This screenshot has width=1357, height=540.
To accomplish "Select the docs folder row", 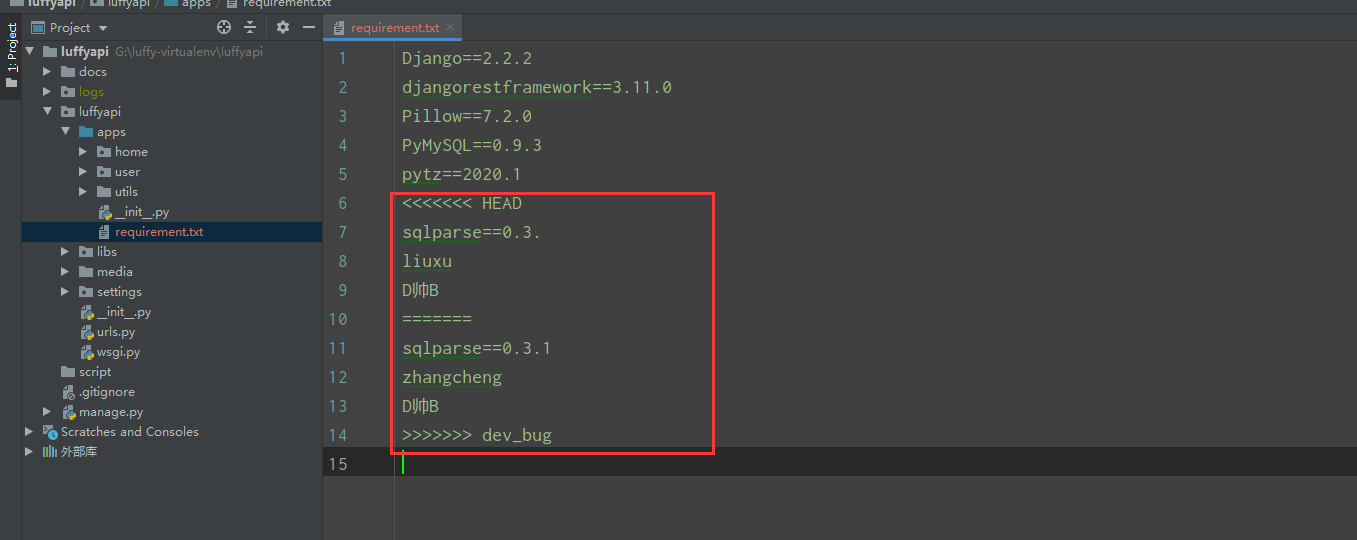I will 172,72.
